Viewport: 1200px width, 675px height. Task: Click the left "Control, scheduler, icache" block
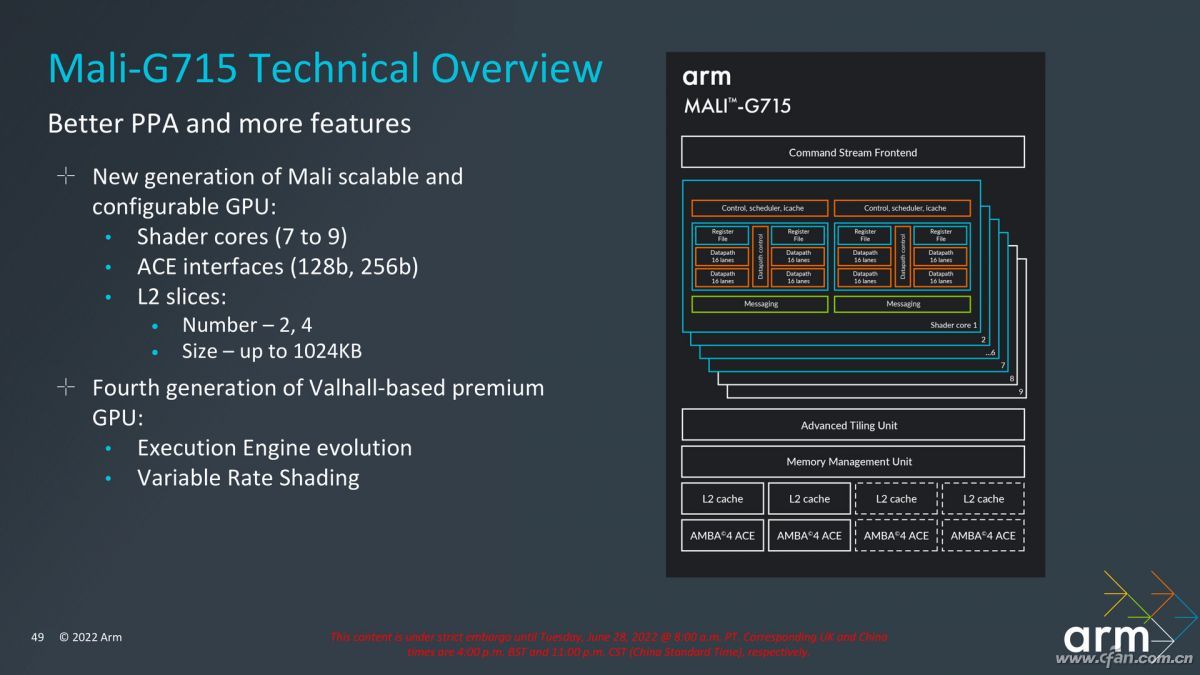[x=761, y=208]
